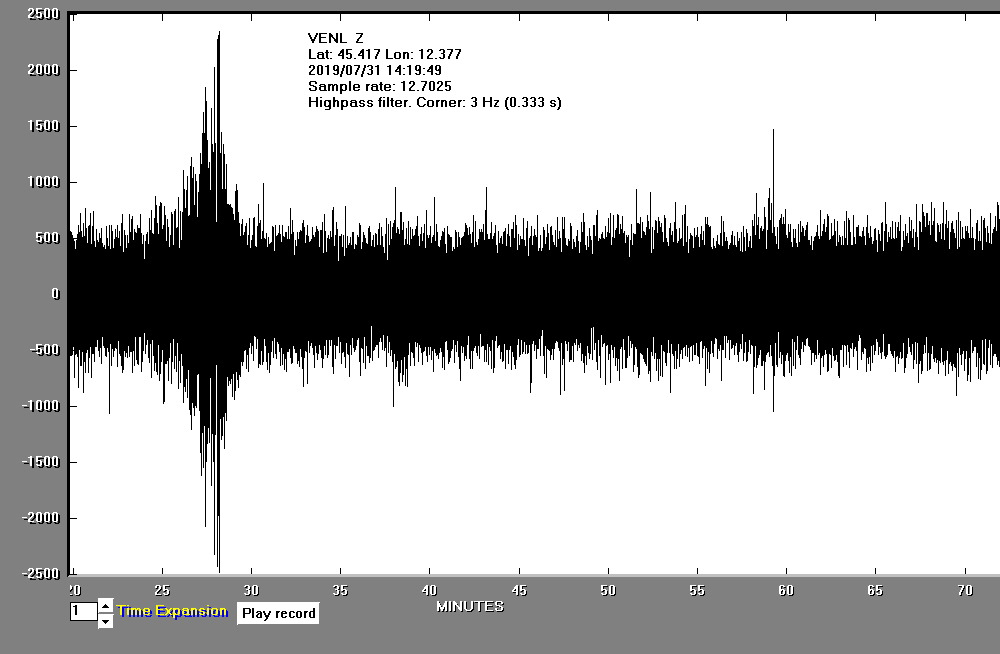Viewport: 1000px width, 654px height.
Task: Click the Sample rate 12.7025 text
Action: (379, 86)
